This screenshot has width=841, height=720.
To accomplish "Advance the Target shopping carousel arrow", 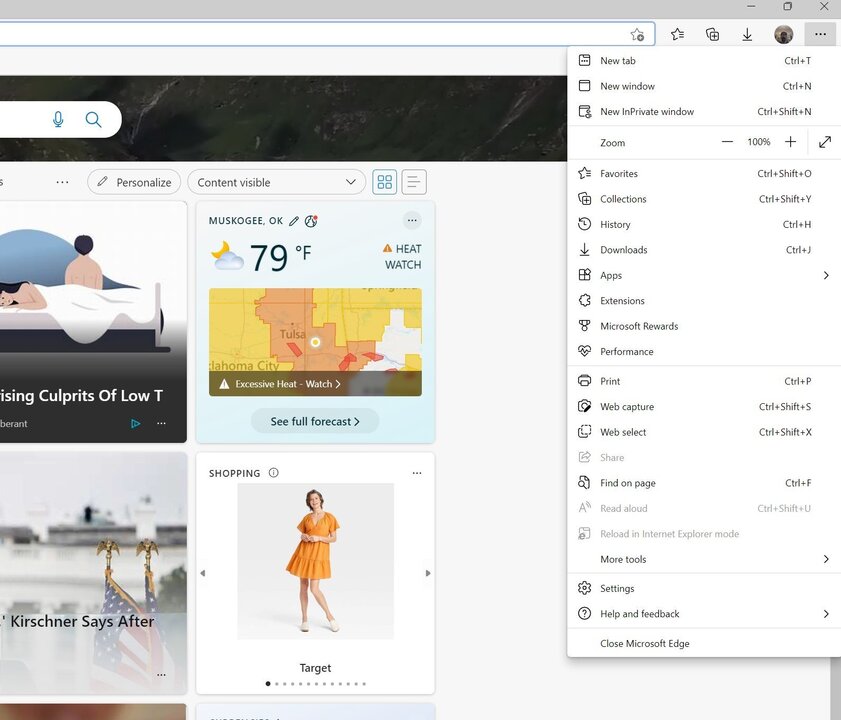I will (428, 573).
